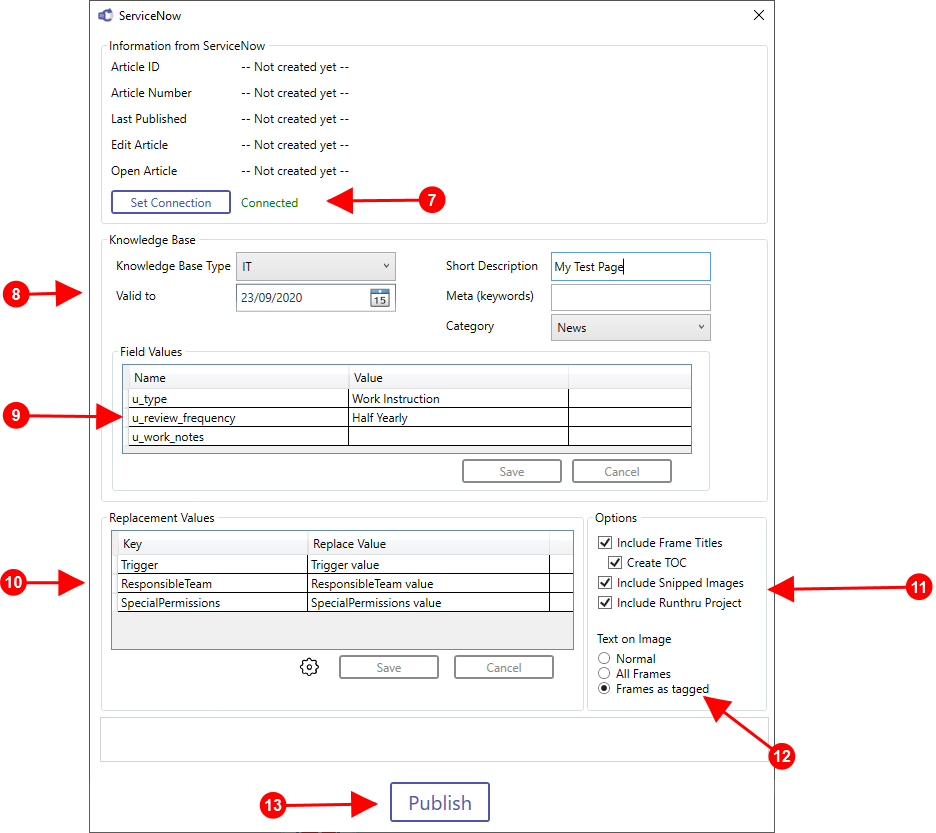This screenshot has height=833, width=936.
Task: Click the u_review_frequency name cell
Action: click(x=238, y=418)
